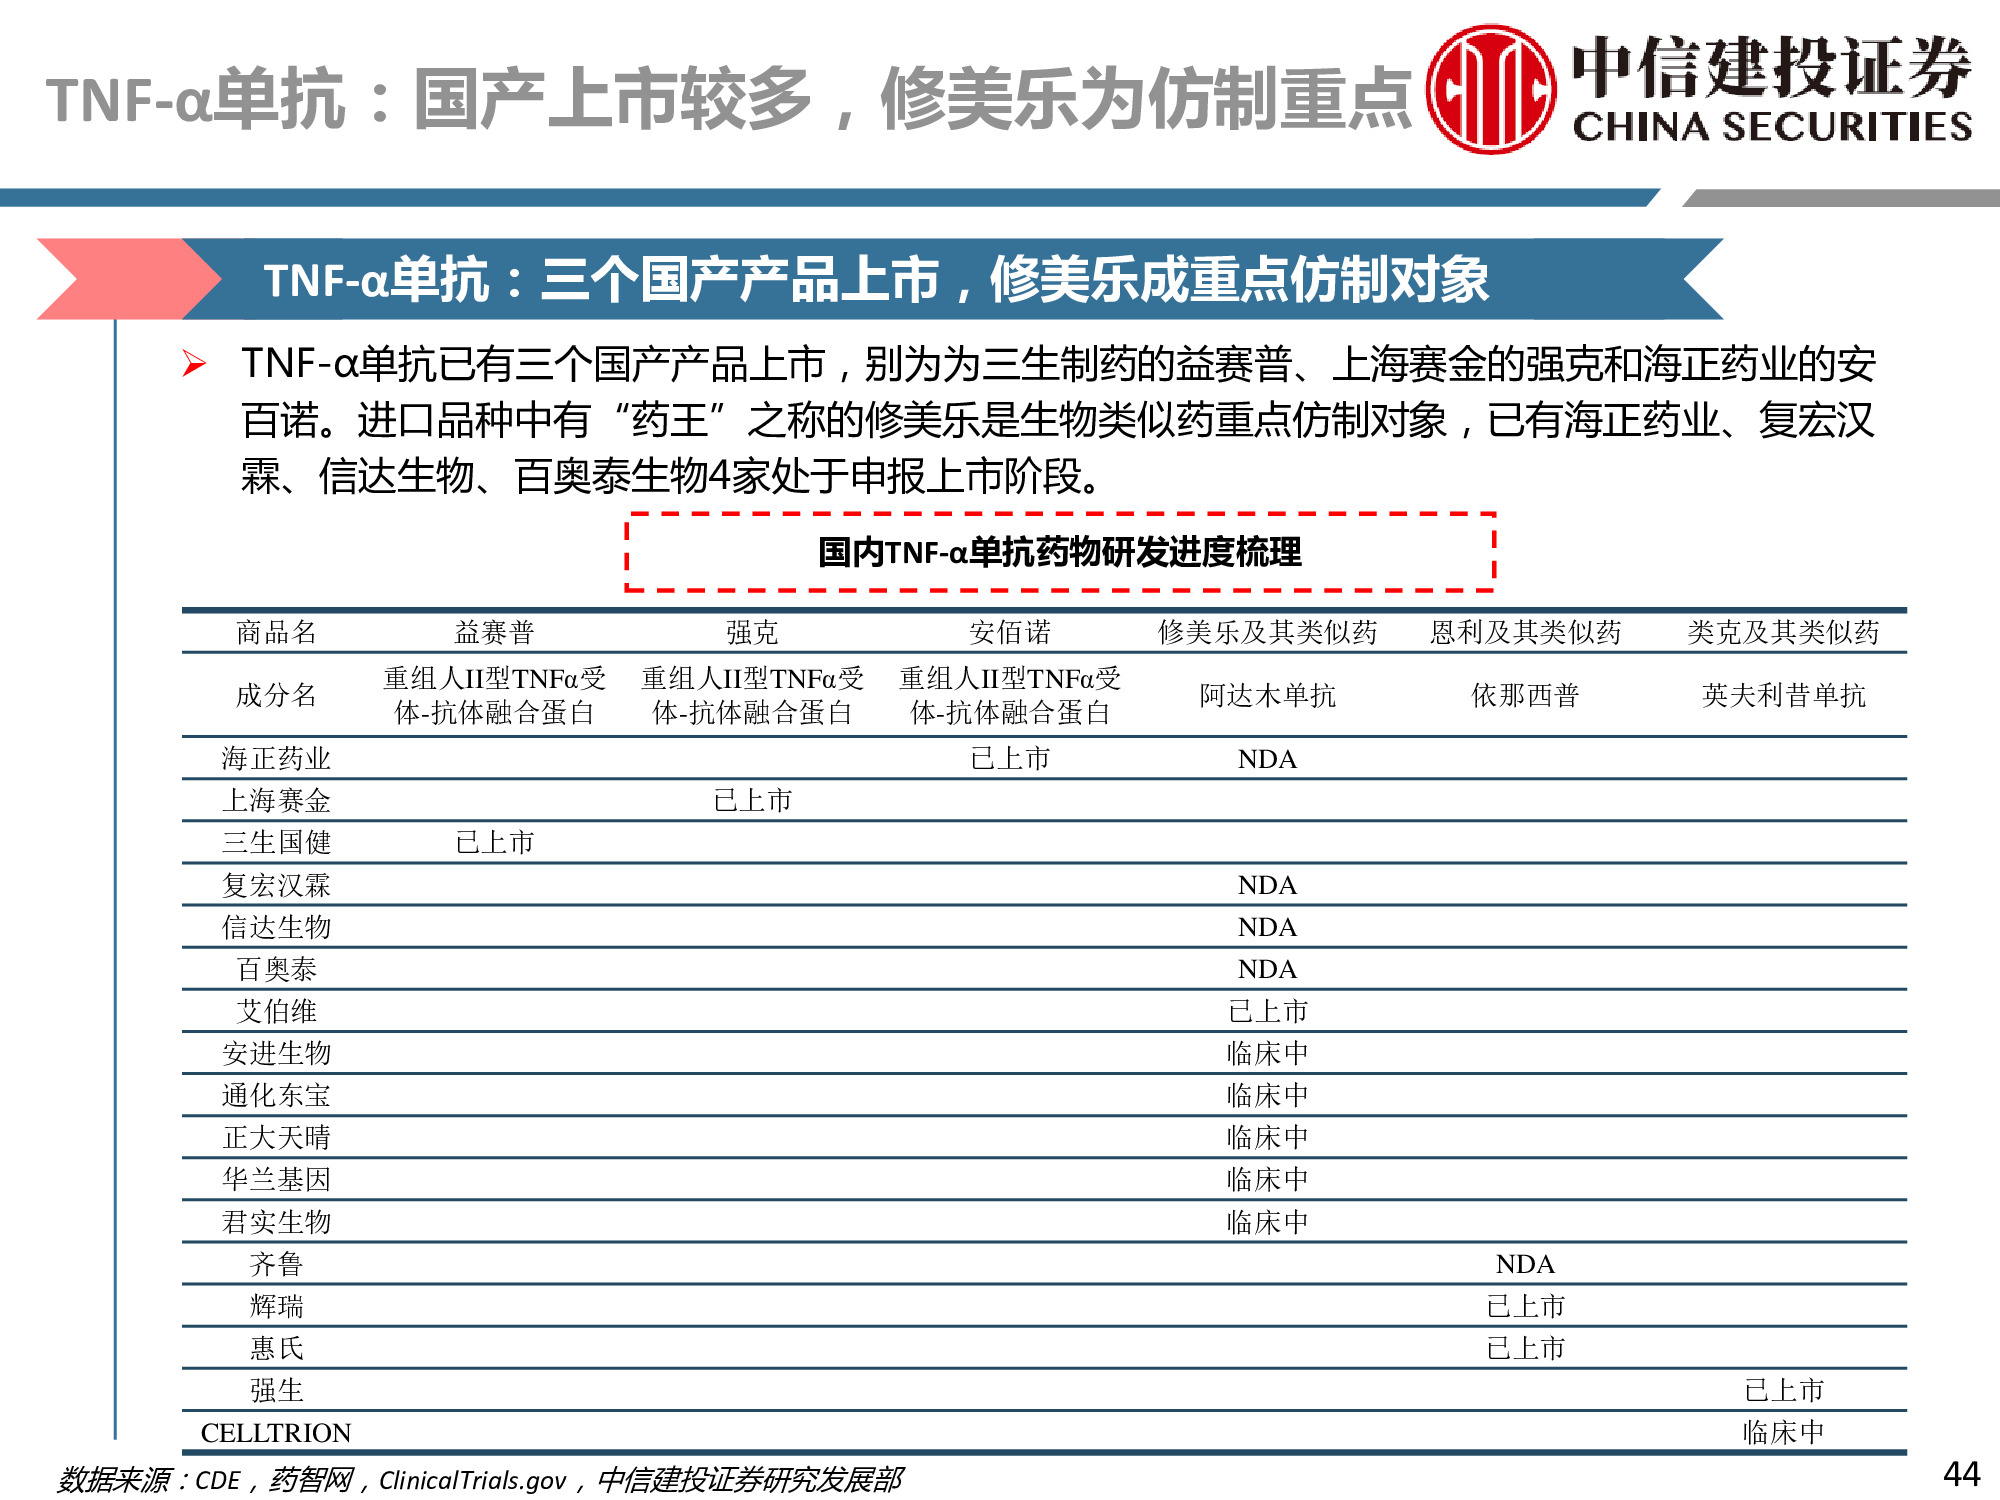The width and height of the screenshot is (2000, 1500).
Task: Click the '恩利及其类似药' column header
Action: pos(1525,632)
